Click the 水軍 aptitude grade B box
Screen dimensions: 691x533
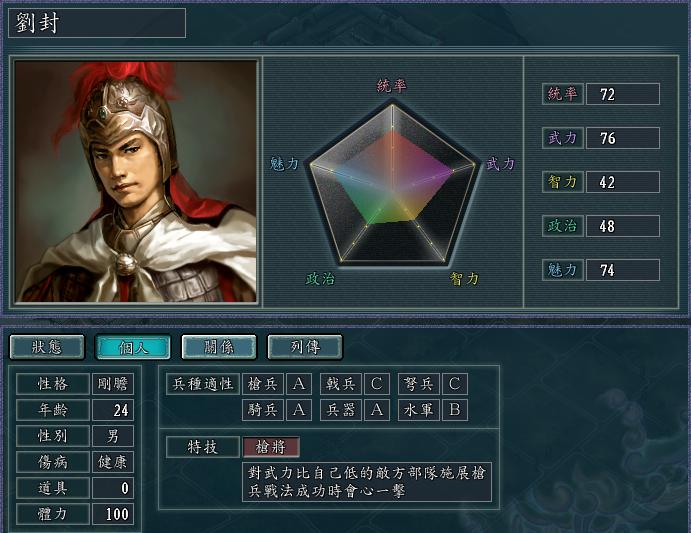pyautogui.click(x=454, y=410)
